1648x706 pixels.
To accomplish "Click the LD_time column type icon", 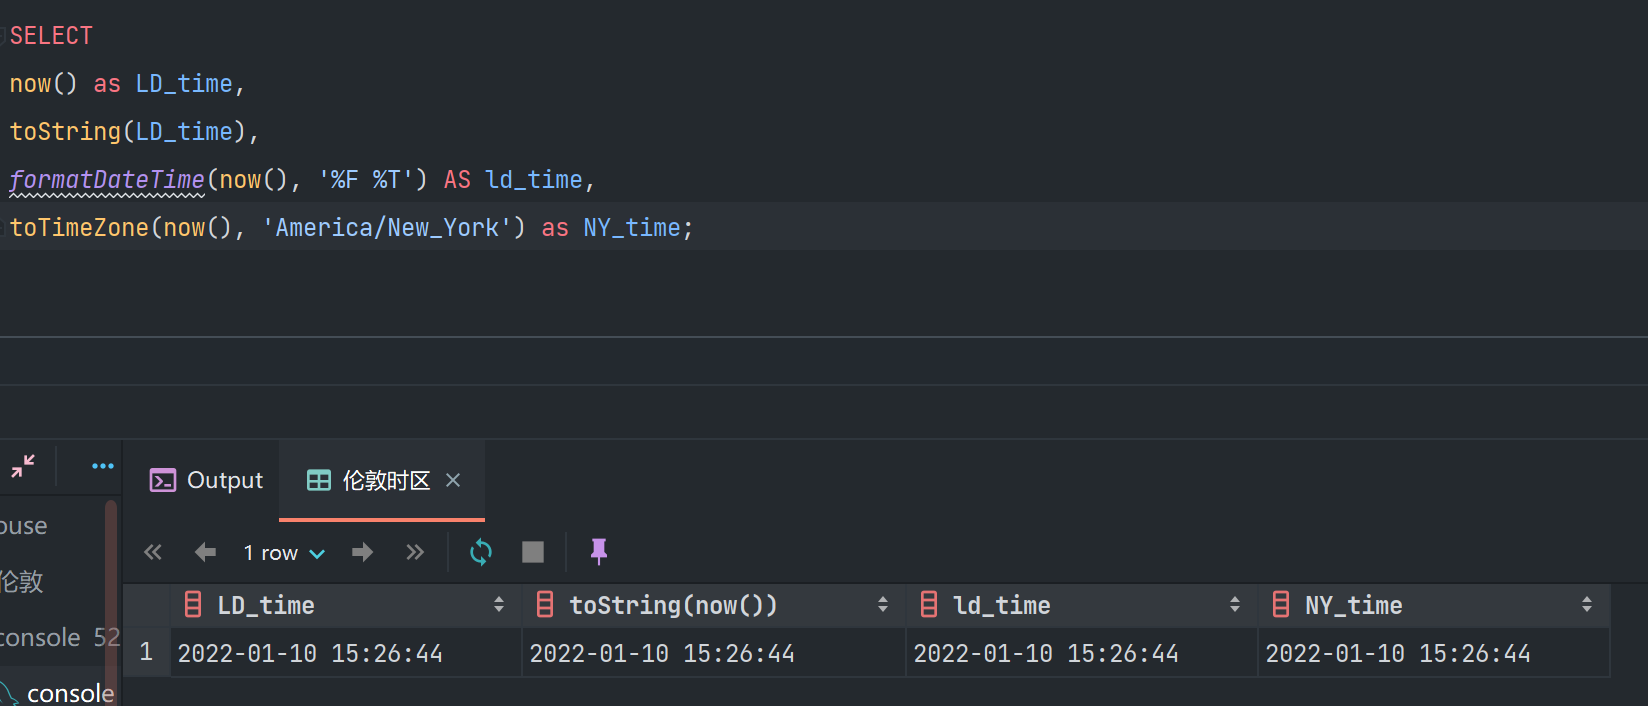I will (x=193, y=605).
